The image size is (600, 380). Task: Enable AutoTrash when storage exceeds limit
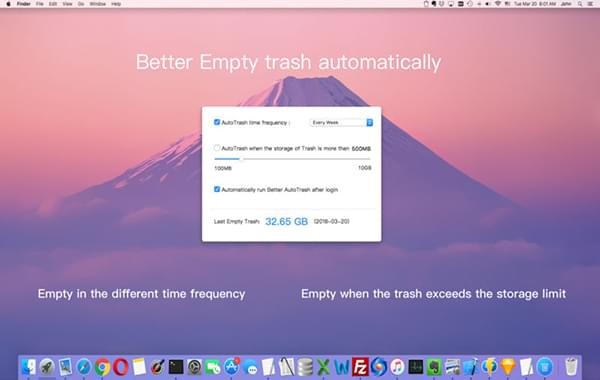pos(217,148)
